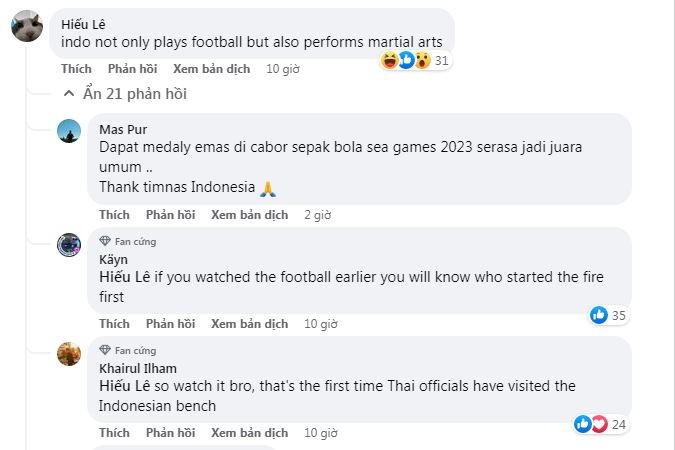Viewport: 675px width, 450px height.
Task: Toggle Thích on Käyn's reply
Action: (114, 324)
